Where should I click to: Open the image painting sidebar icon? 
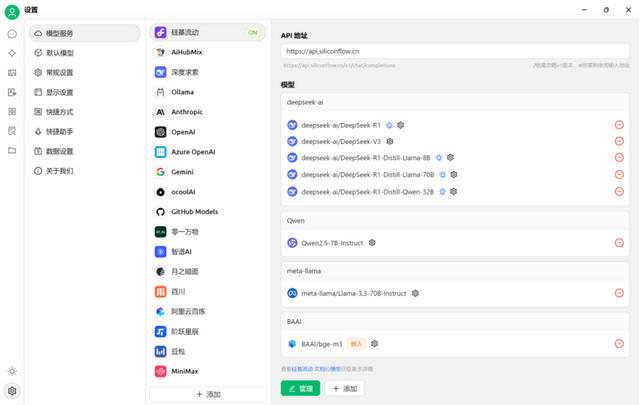pos(12,73)
